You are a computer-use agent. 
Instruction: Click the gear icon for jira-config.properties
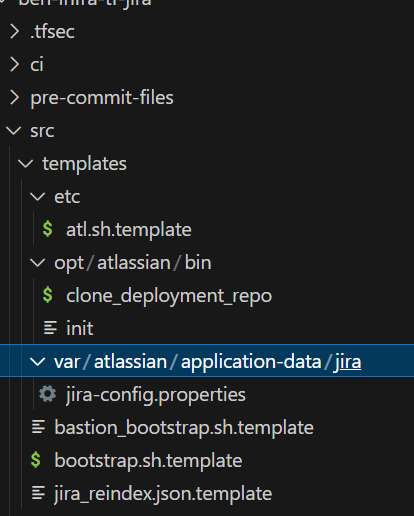47,394
